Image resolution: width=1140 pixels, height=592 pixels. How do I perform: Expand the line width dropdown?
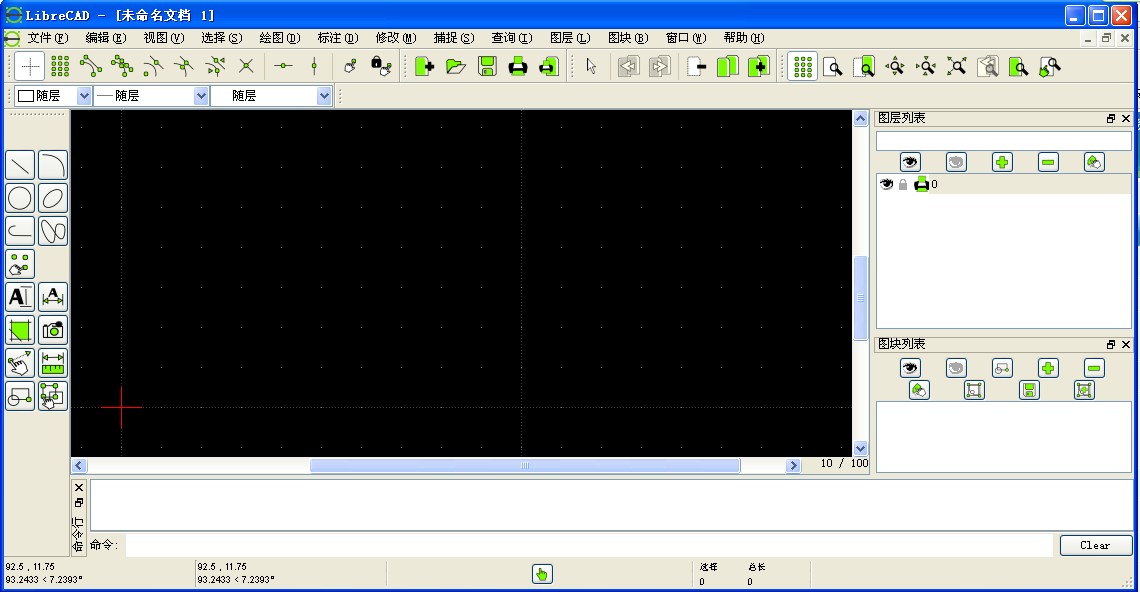pos(151,96)
